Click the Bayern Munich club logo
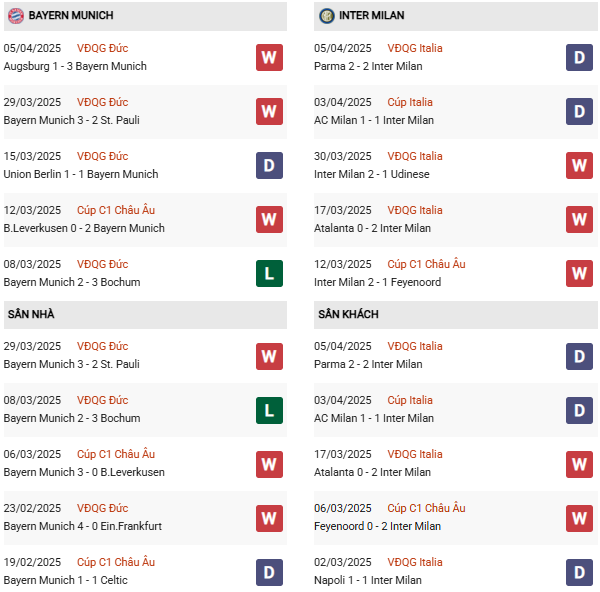The width and height of the screenshot is (600, 592). pyautogui.click(x=15, y=16)
